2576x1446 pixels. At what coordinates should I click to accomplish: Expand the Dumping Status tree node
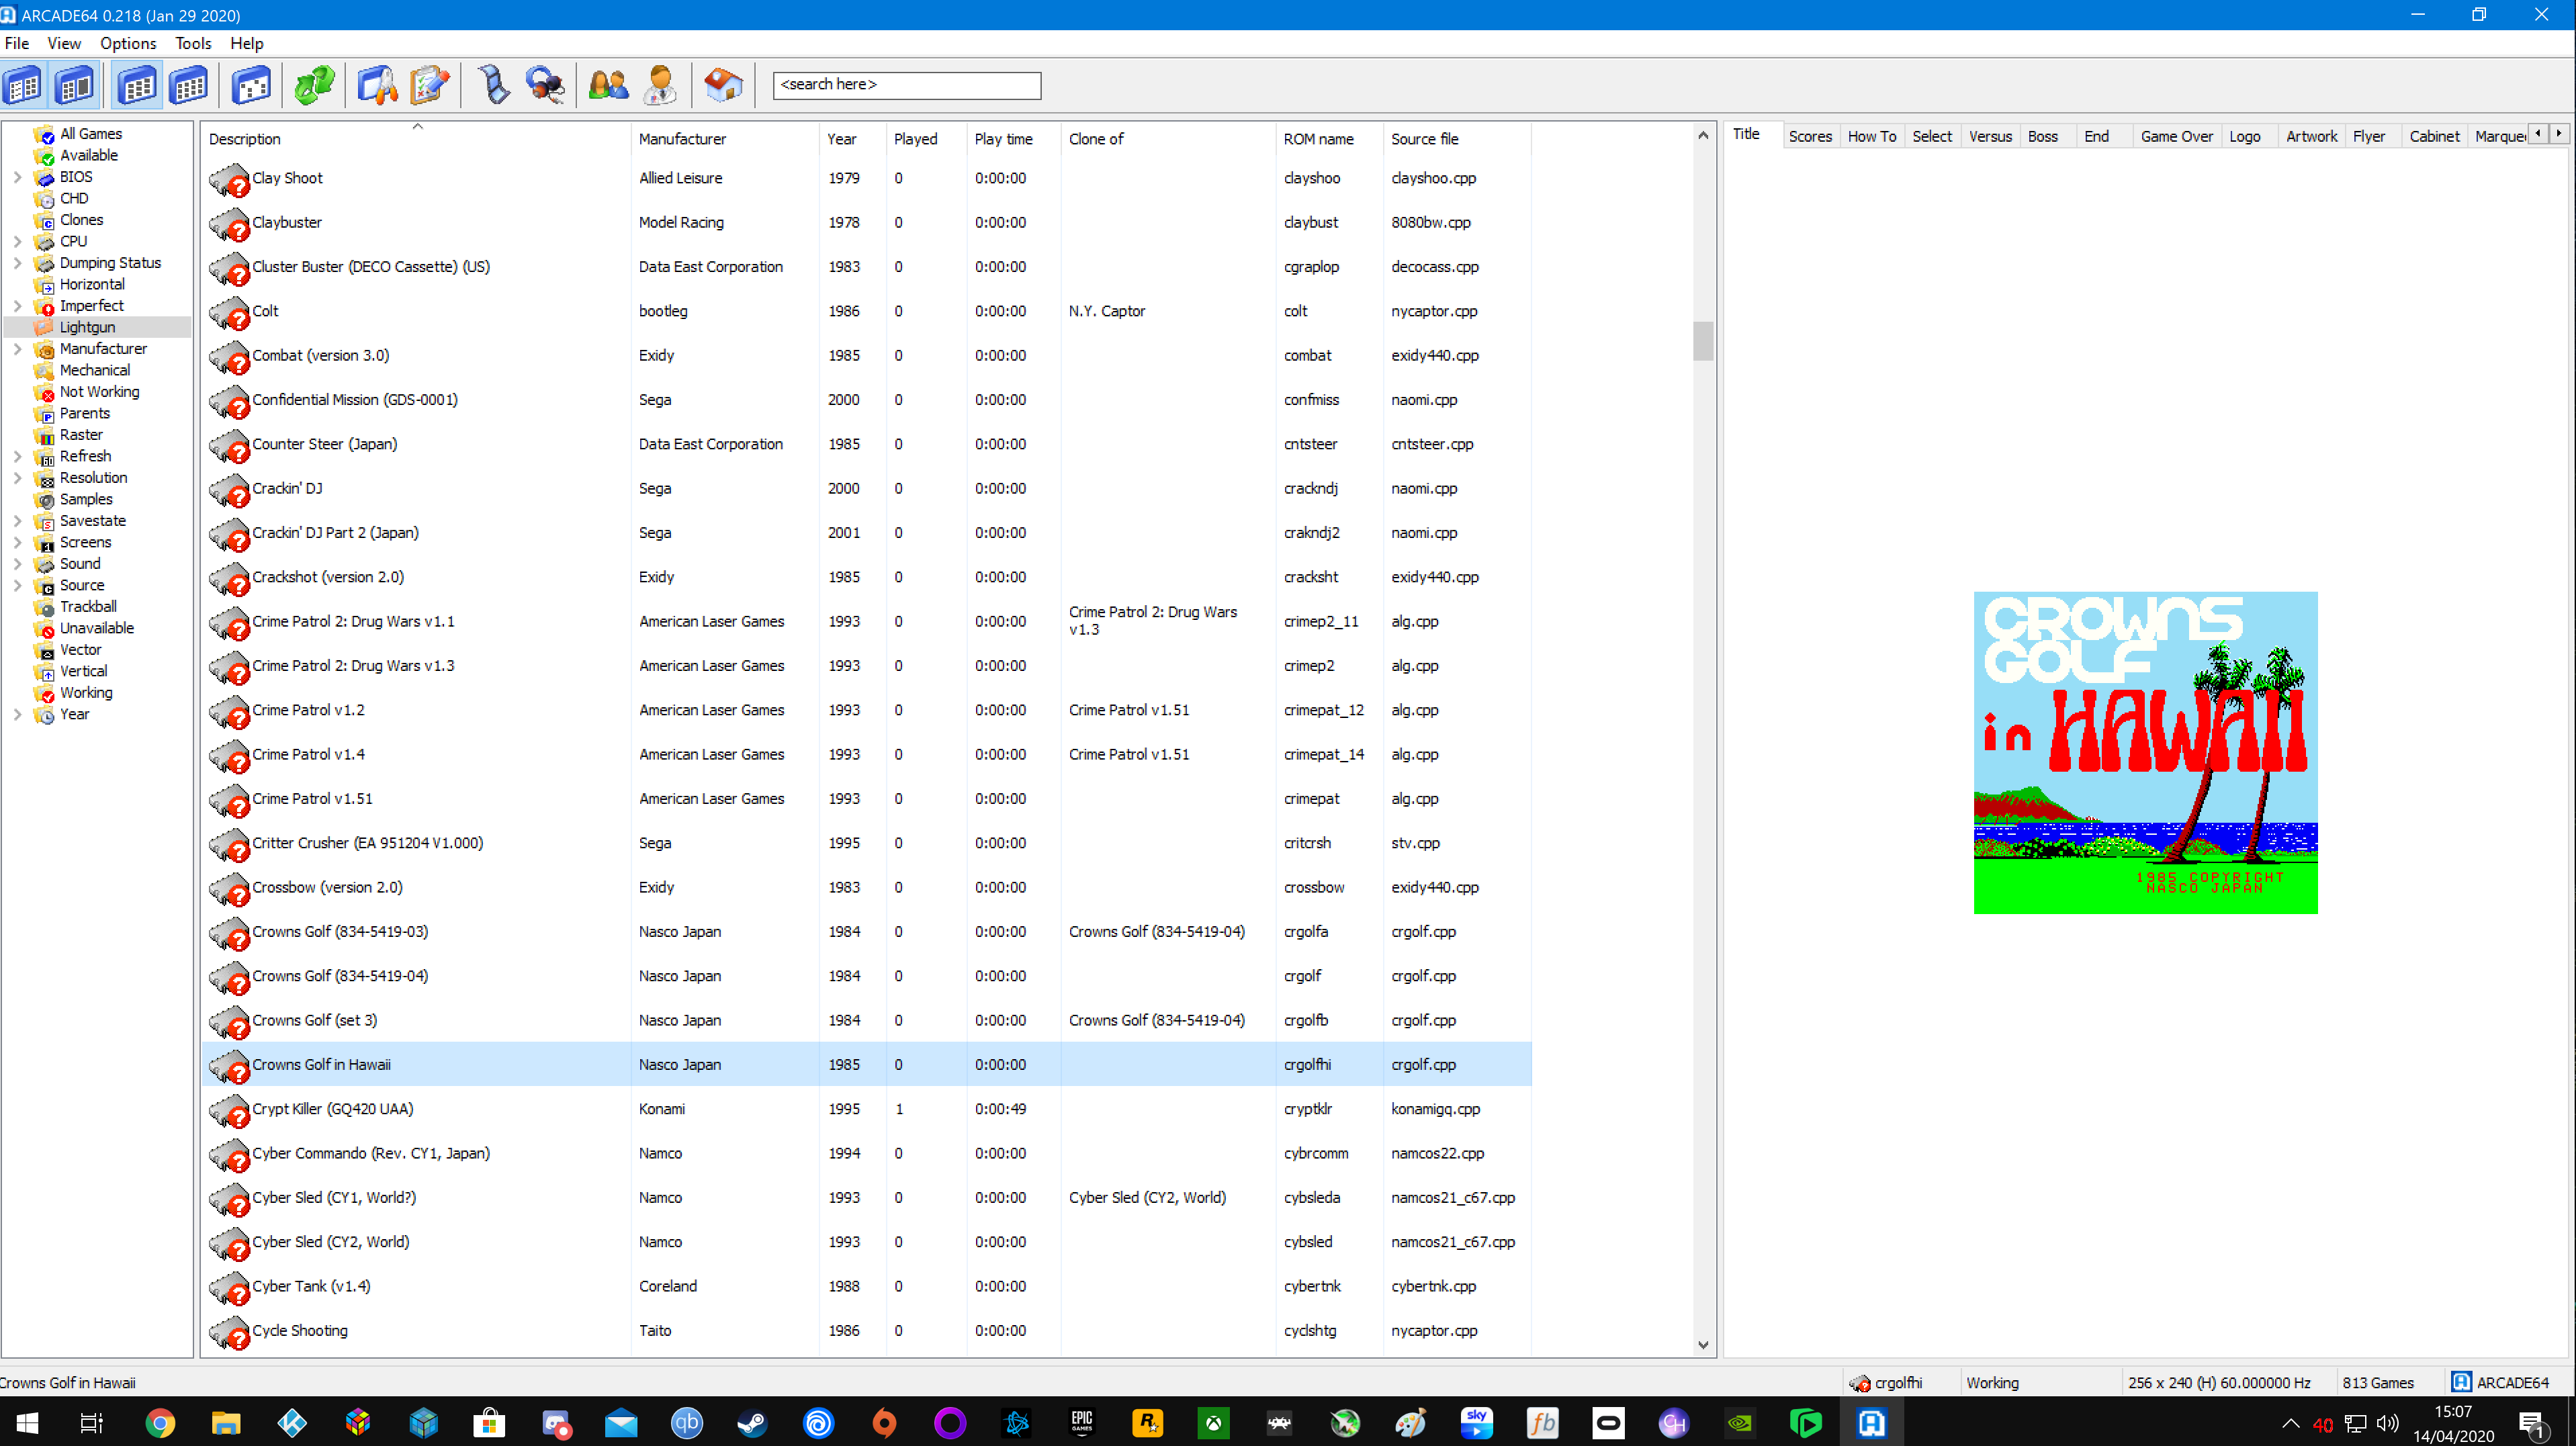pyautogui.click(x=17, y=263)
